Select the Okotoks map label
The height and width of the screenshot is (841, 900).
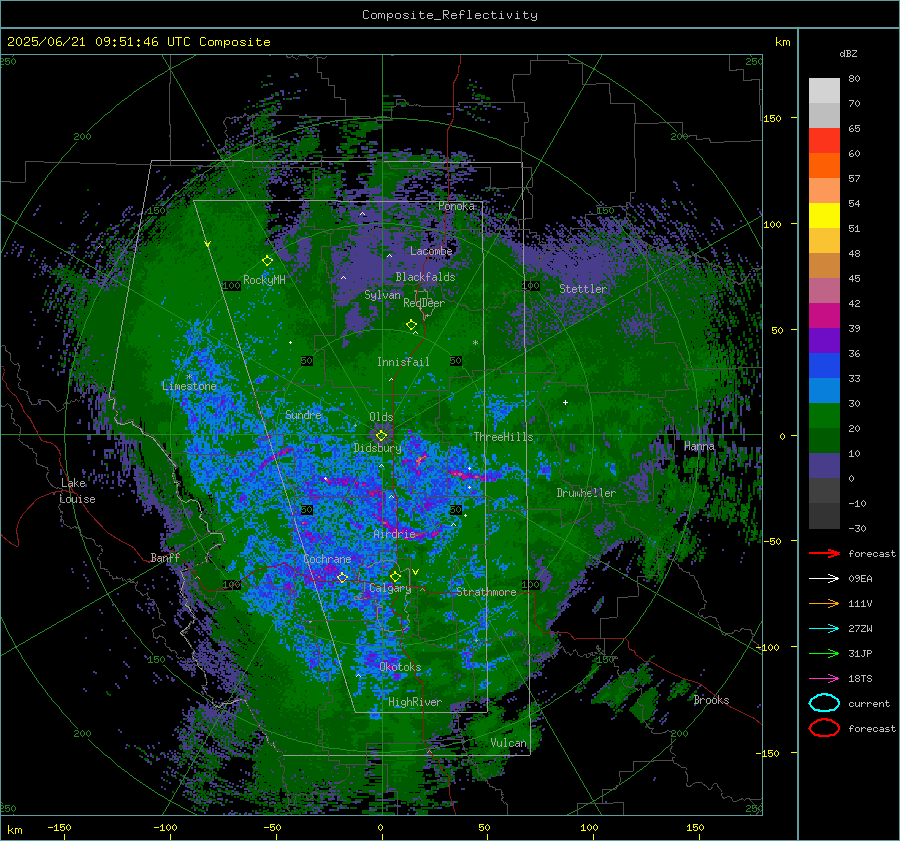(400, 666)
